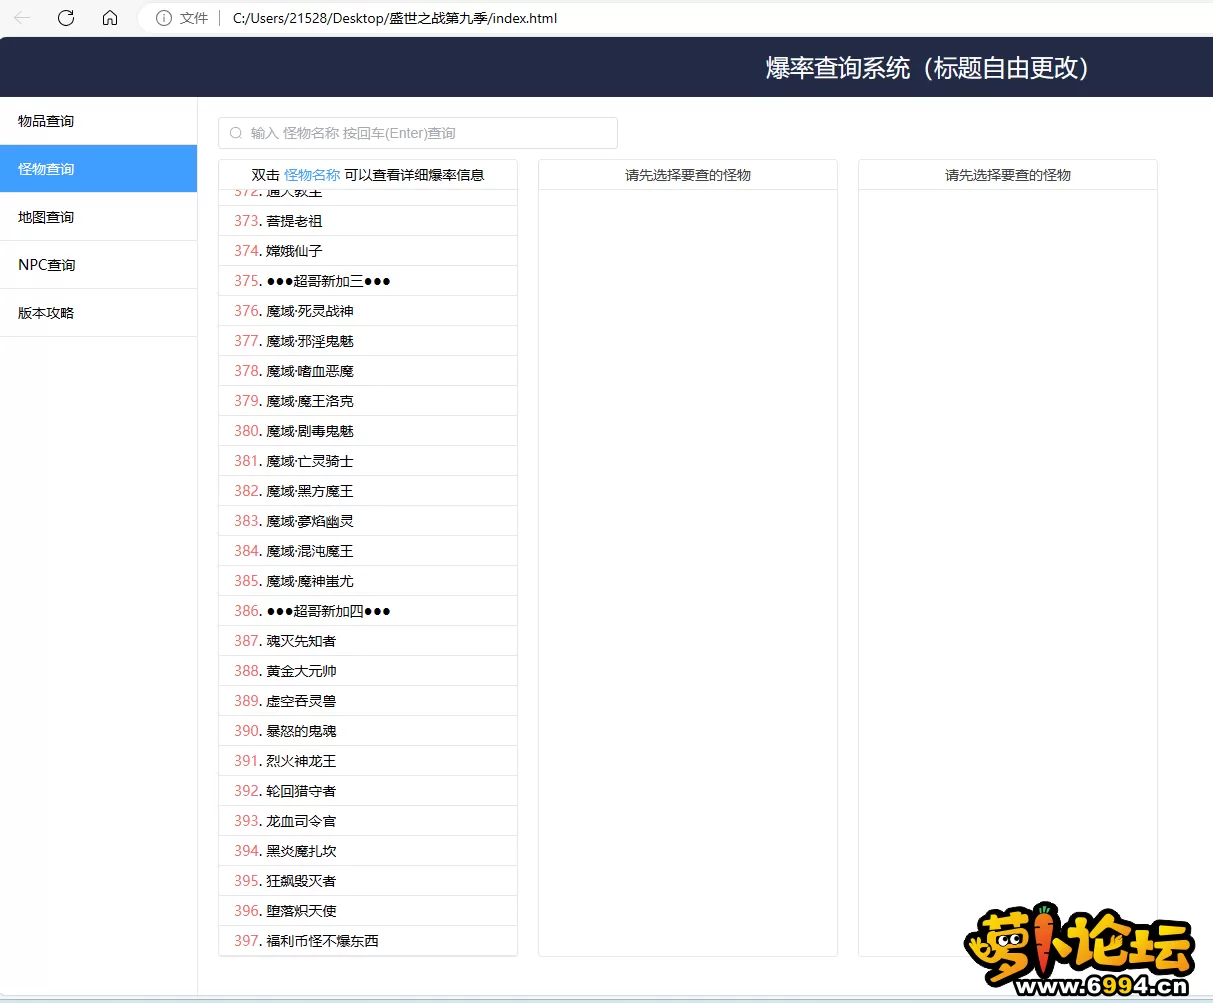1213x1003 pixels.
Task: Select monster 376. 魔域·死灵战神
Action: 368,311
